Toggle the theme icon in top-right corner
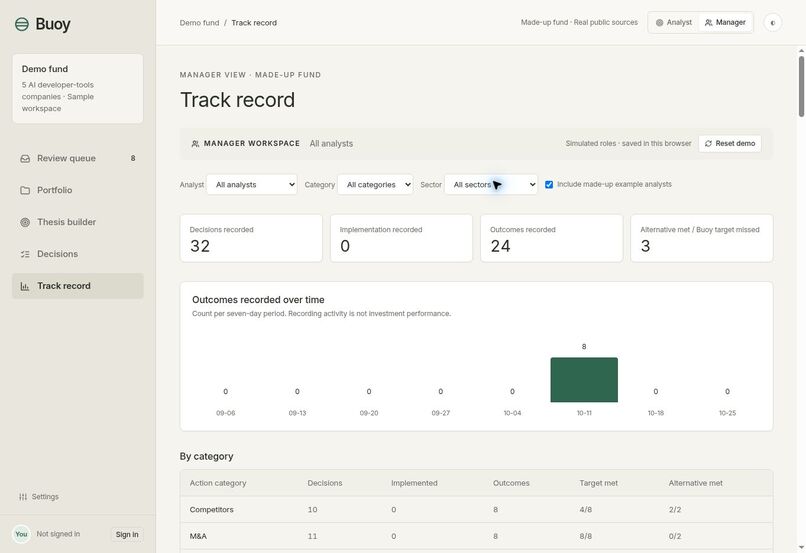 [x=773, y=23]
